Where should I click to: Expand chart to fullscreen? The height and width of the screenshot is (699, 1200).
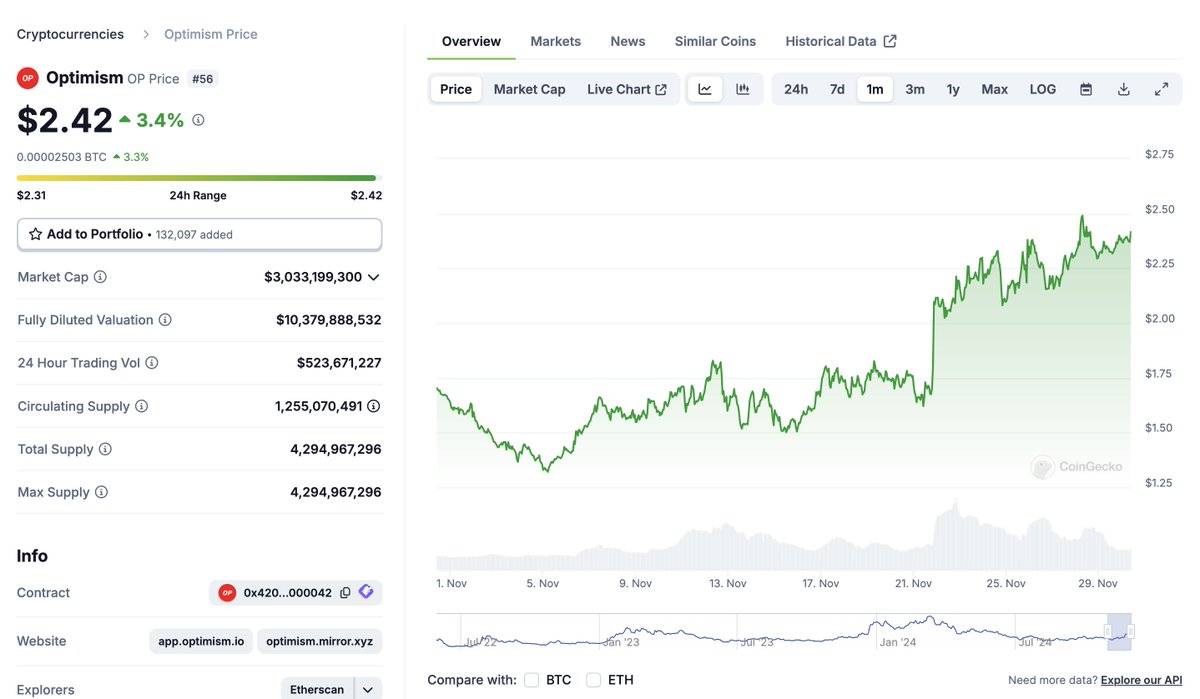coord(1162,89)
